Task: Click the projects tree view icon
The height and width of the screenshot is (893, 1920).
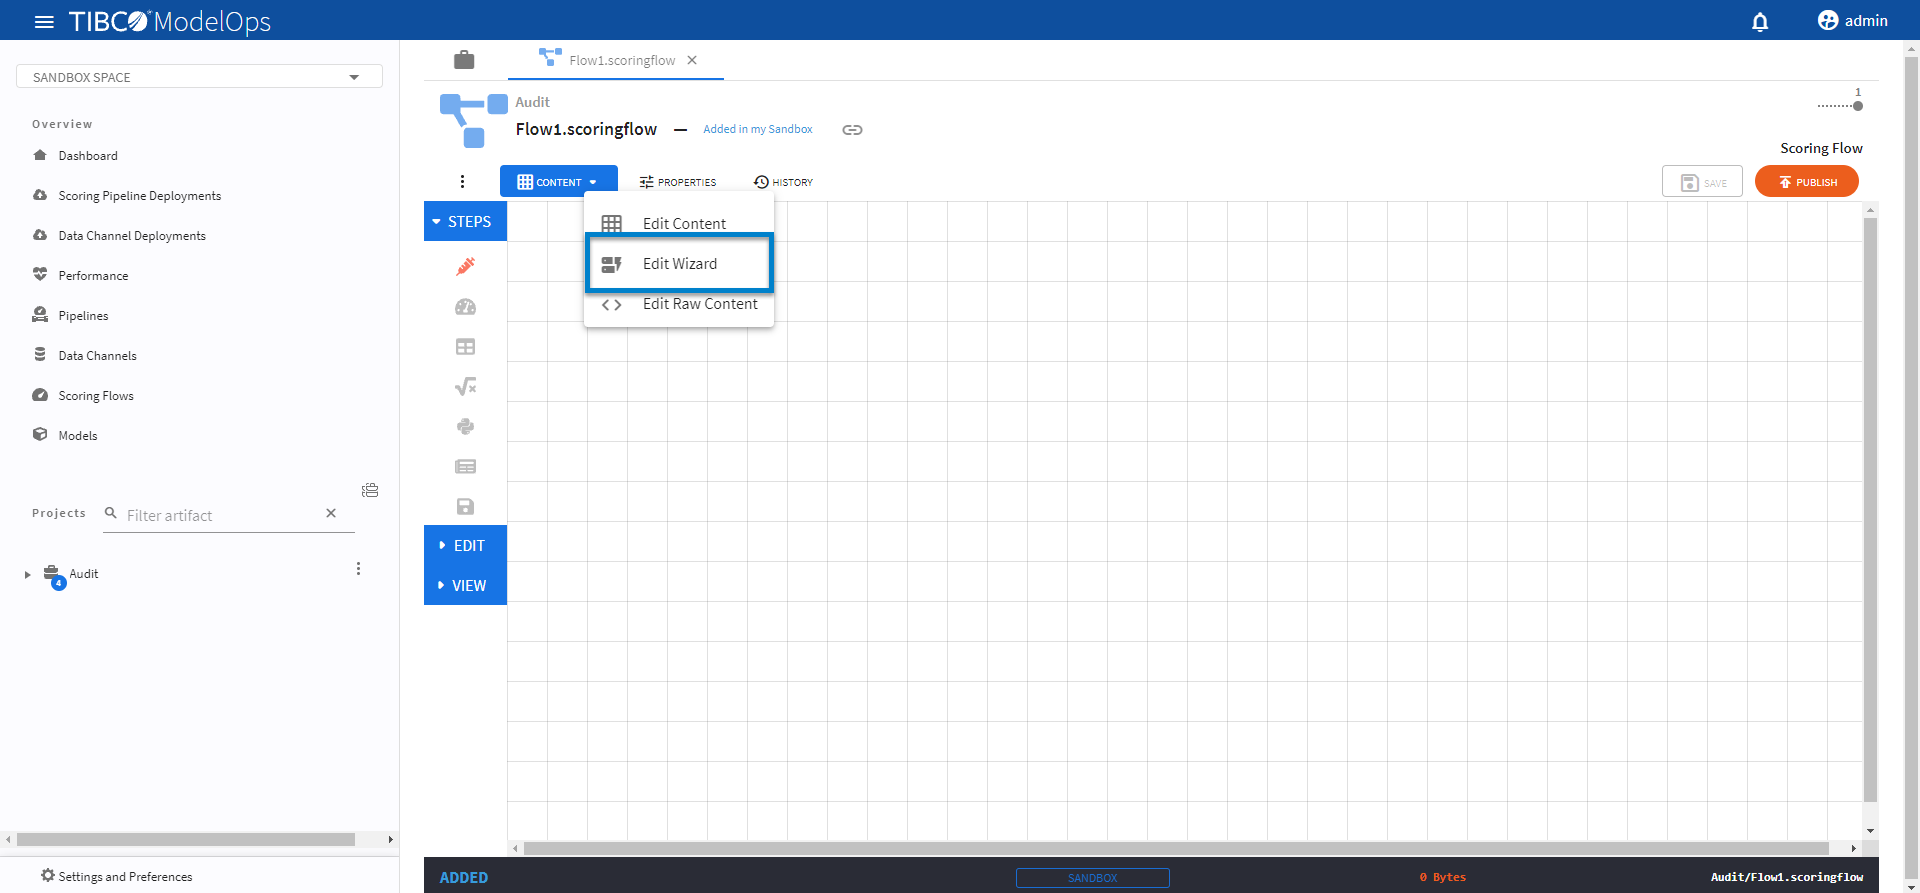Action: click(370, 490)
